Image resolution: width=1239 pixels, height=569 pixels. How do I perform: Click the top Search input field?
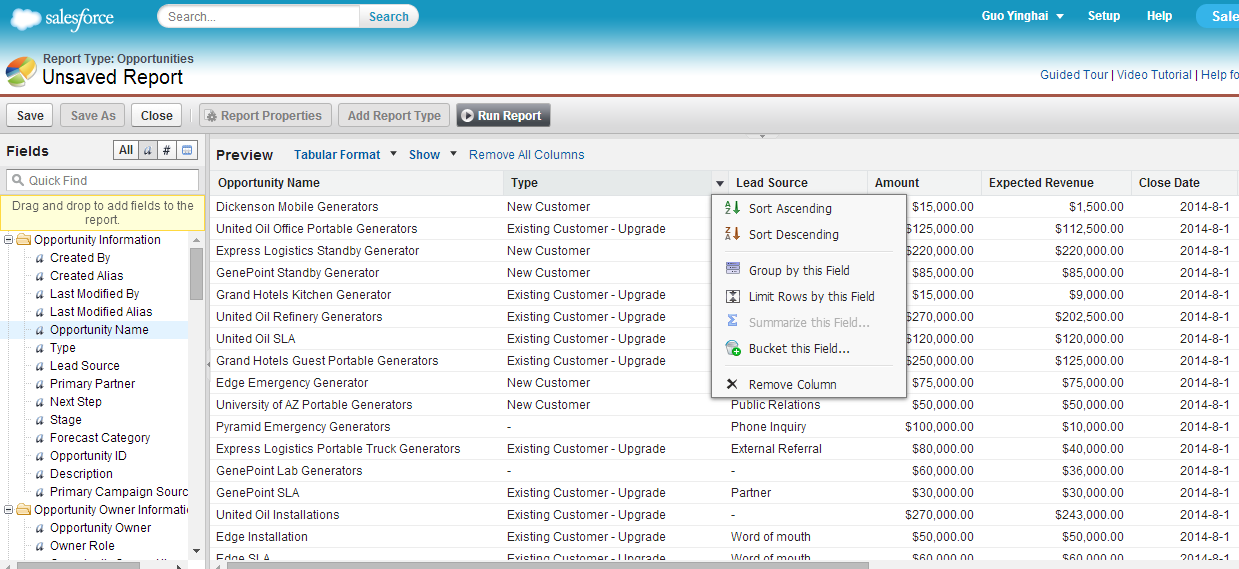coord(259,16)
